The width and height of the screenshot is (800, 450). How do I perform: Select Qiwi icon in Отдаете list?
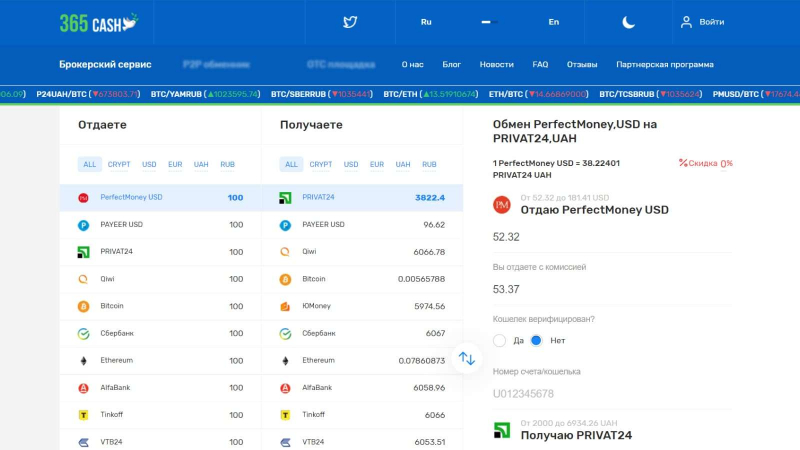coord(83,279)
